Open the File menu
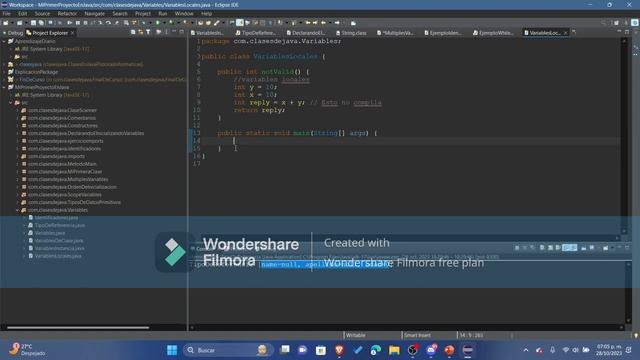640x360 pixels. 7,13
